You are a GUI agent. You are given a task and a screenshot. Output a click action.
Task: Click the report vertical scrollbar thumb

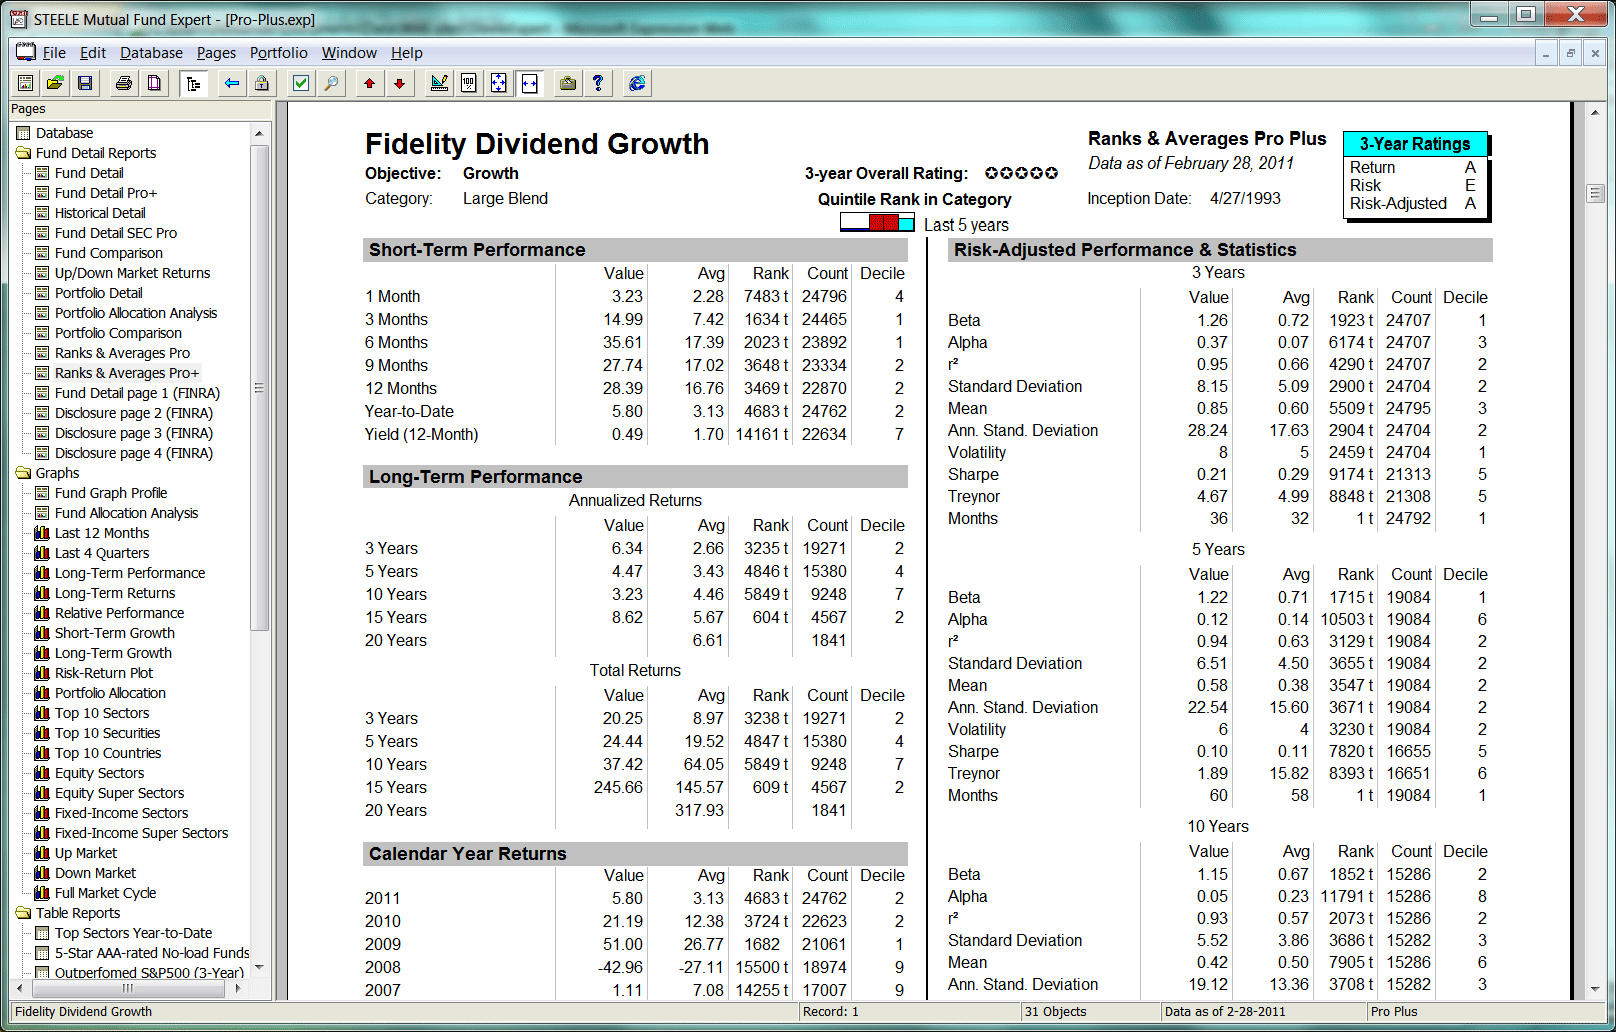pos(1596,194)
